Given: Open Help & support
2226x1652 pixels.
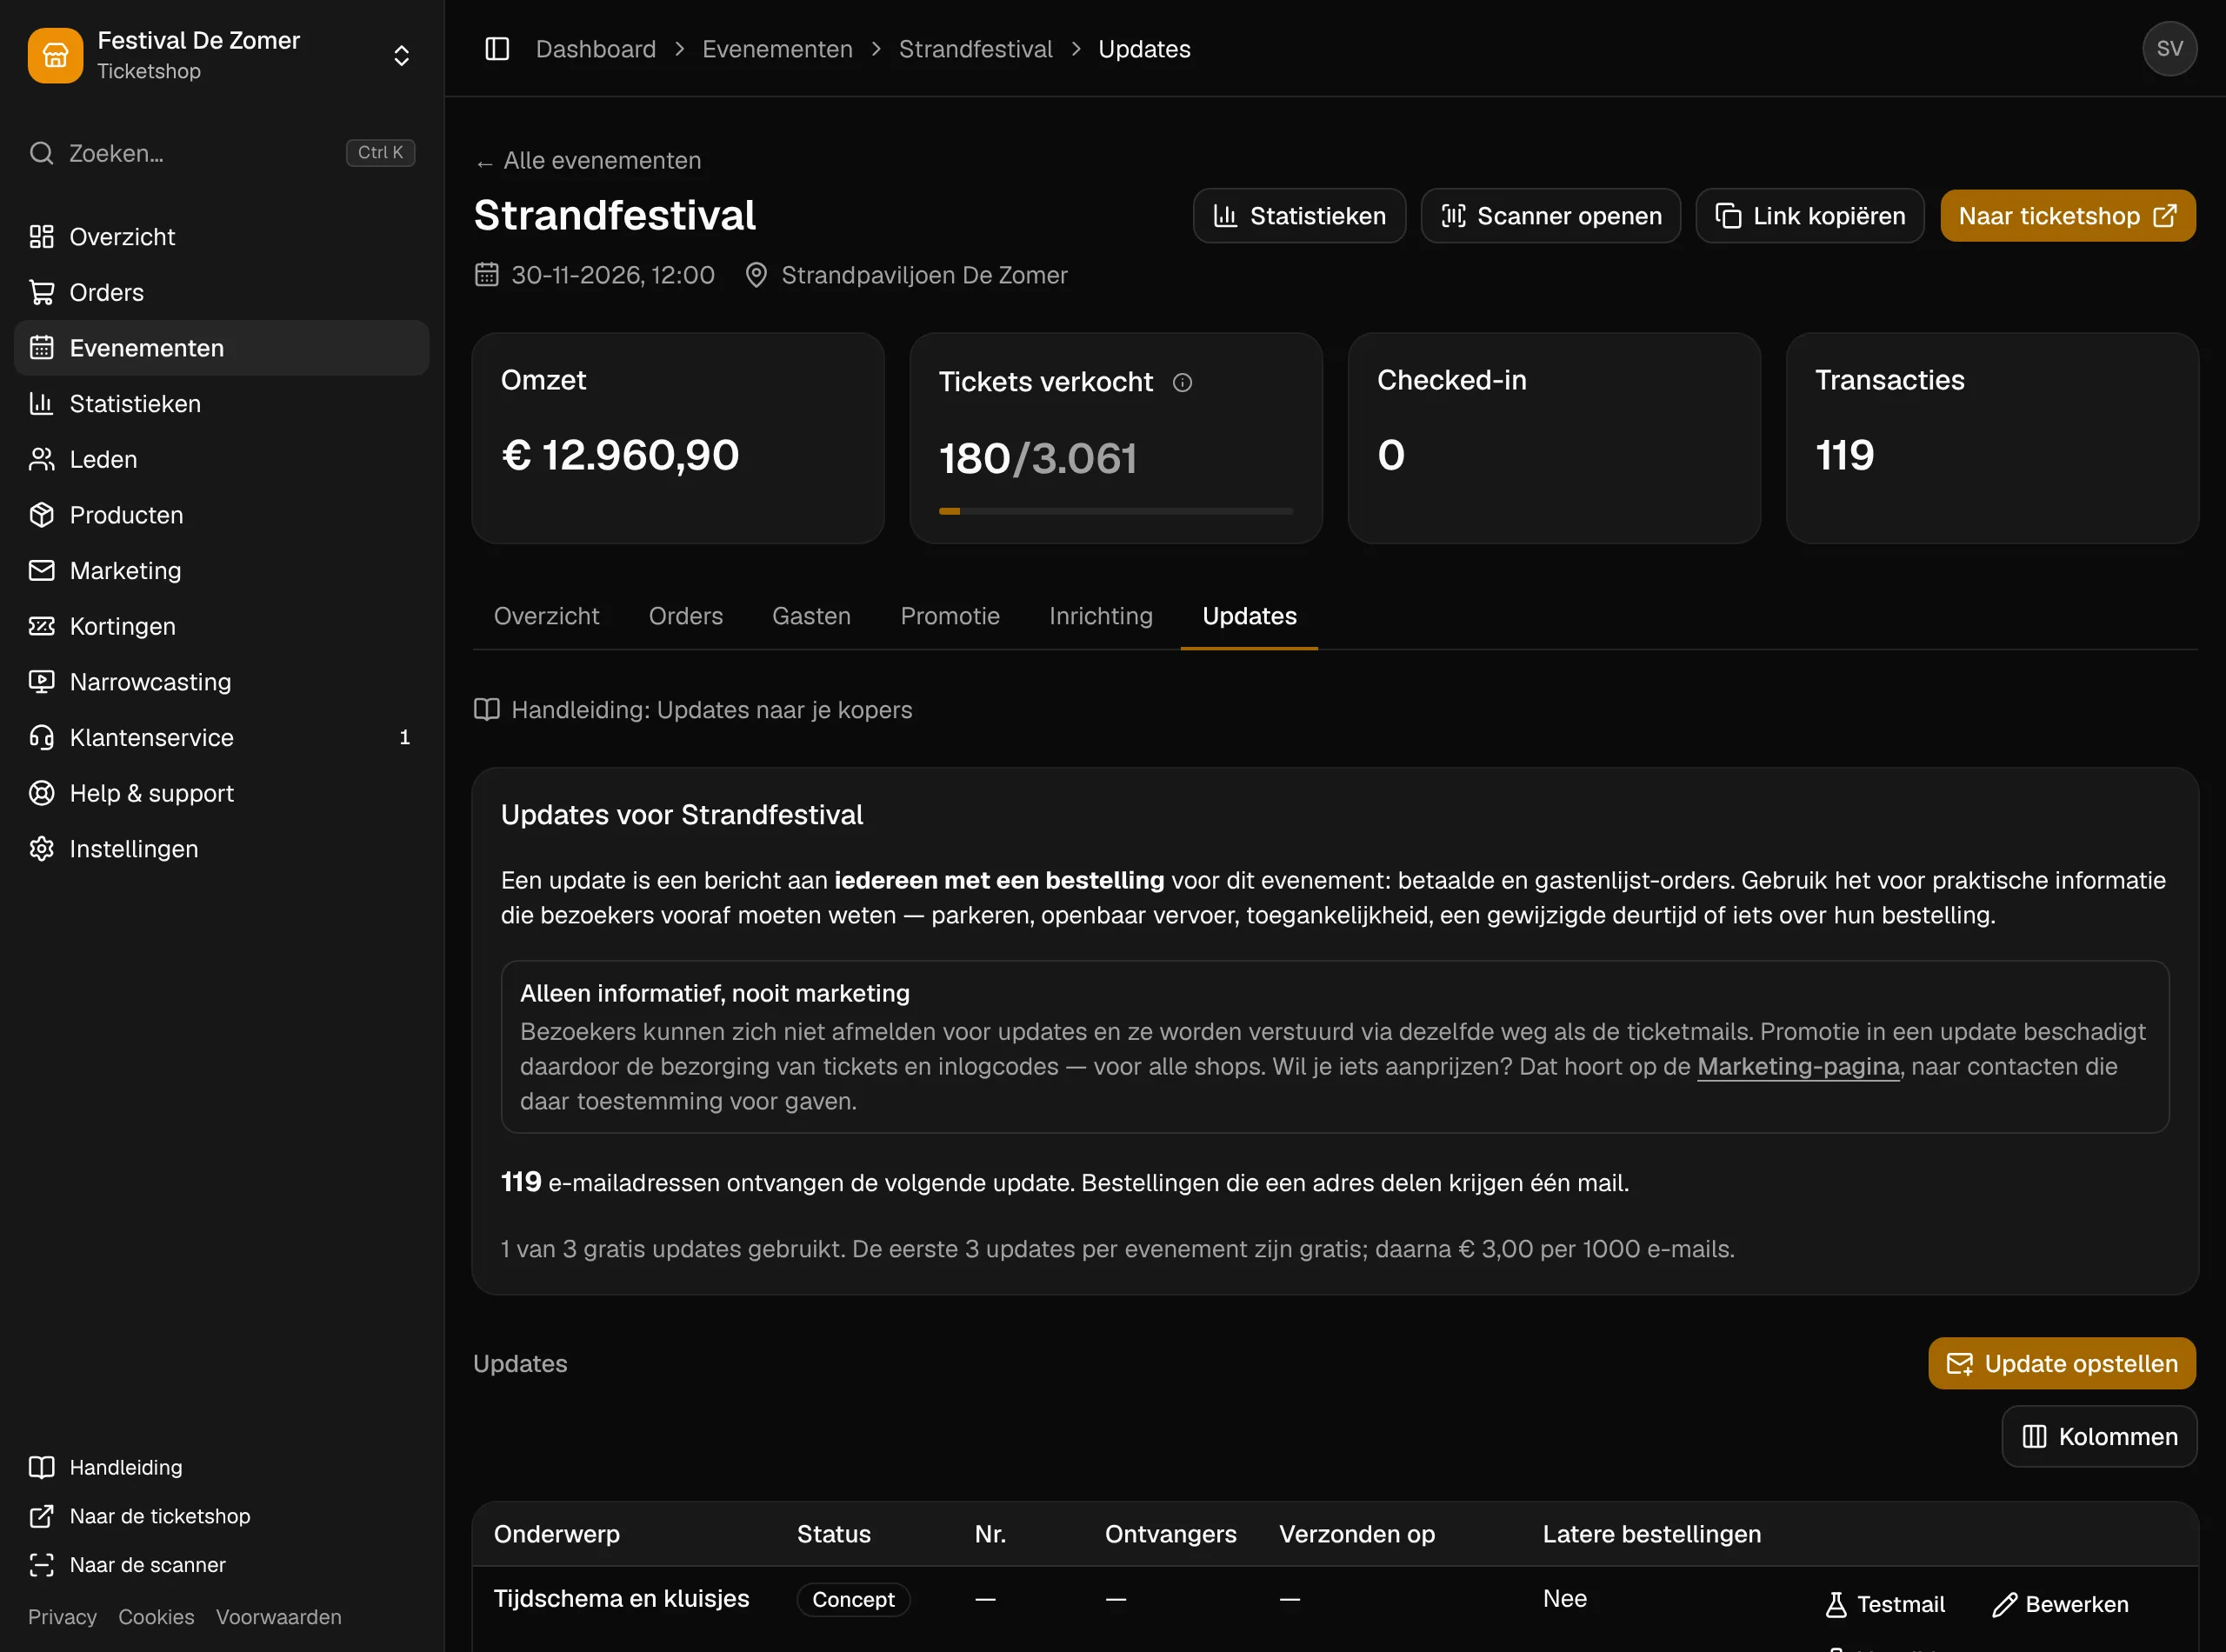Looking at the screenshot, I should [x=221, y=793].
